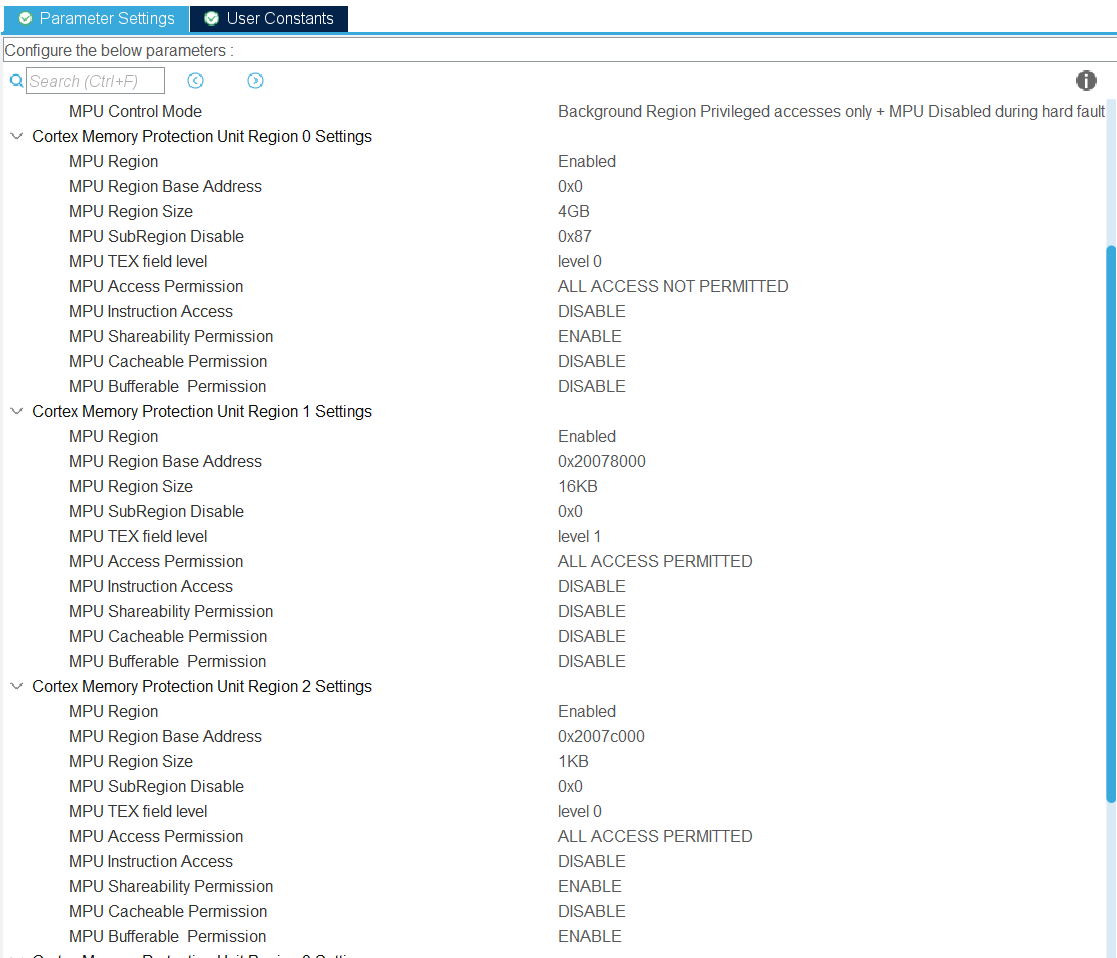Expand the Region 3 Settings at the bottom
The height and width of the screenshot is (958, 1117).
tap(16, 954)
